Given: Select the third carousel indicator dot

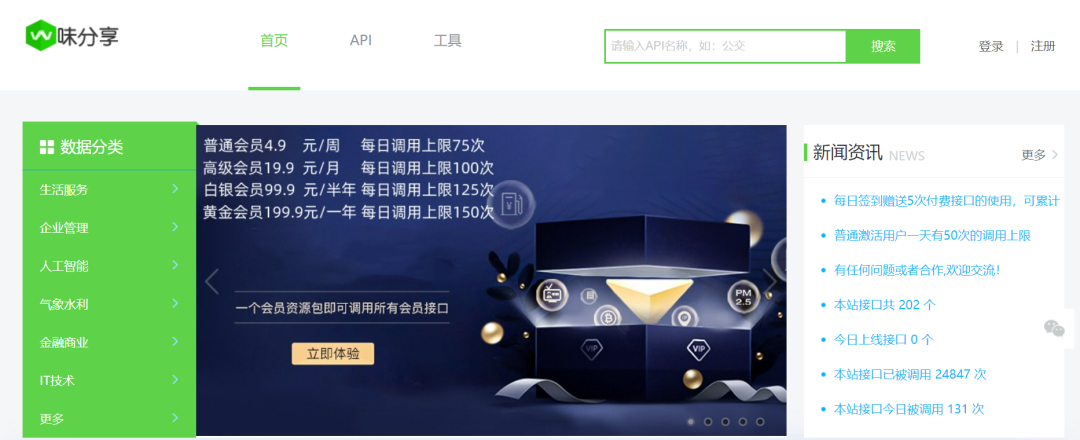Looking at the screenshot, I should (x=725, y=421).
